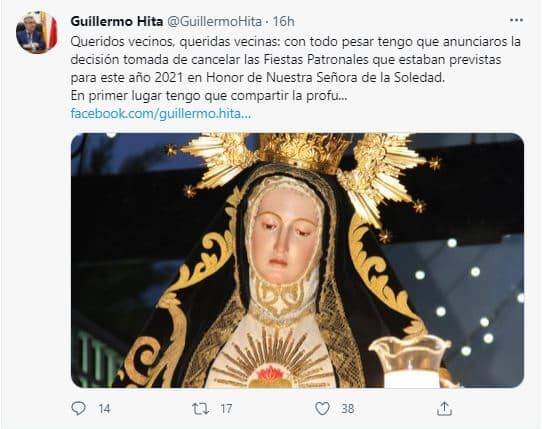Click the reply speech bubble icon
The height and width of the screenshot is (429, 542).
tap(78, 408)
